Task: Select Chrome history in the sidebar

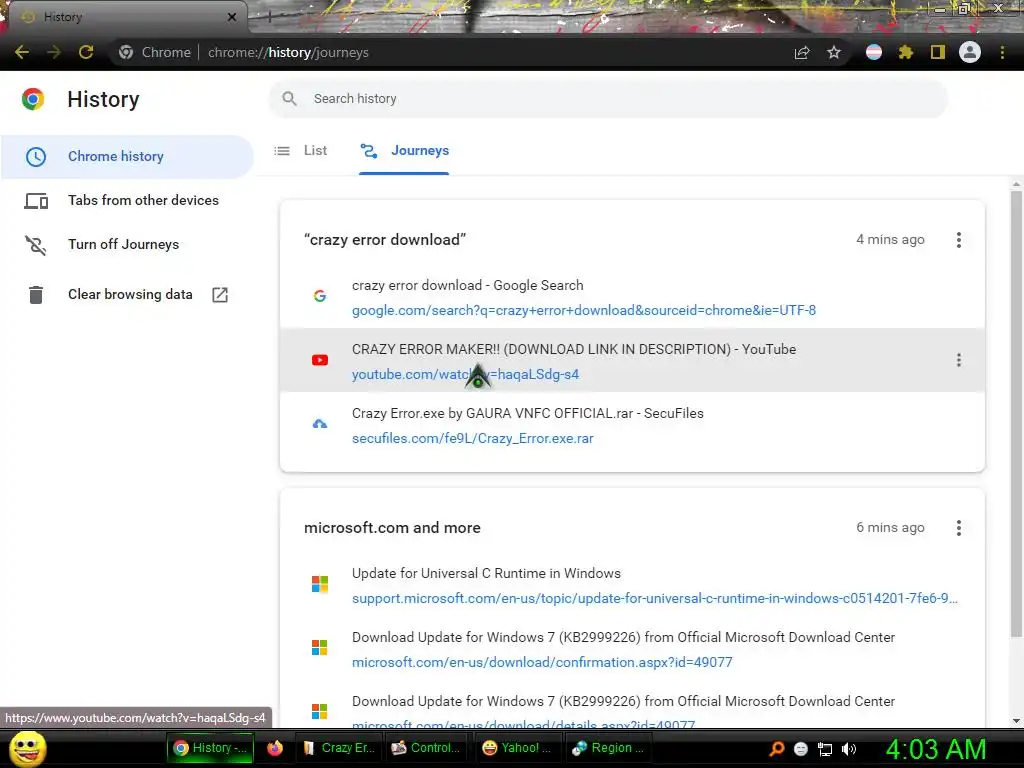Action: pyautogui.click(x=127, y=157)
